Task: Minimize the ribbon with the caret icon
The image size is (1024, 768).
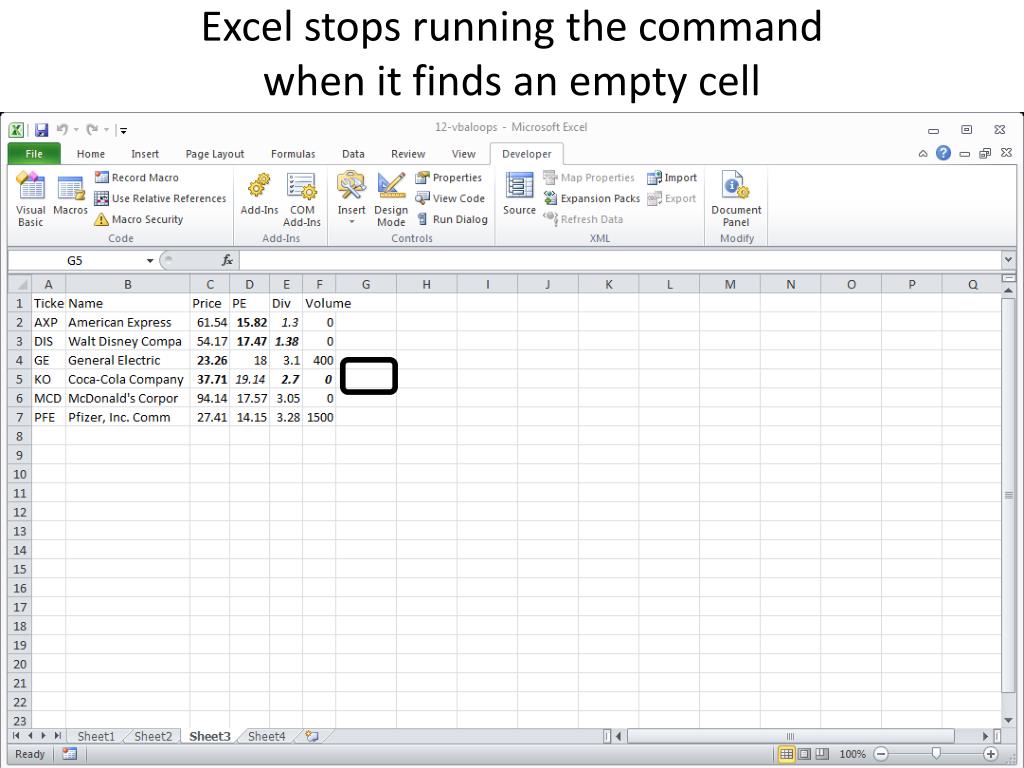Action: pos(923,153)
